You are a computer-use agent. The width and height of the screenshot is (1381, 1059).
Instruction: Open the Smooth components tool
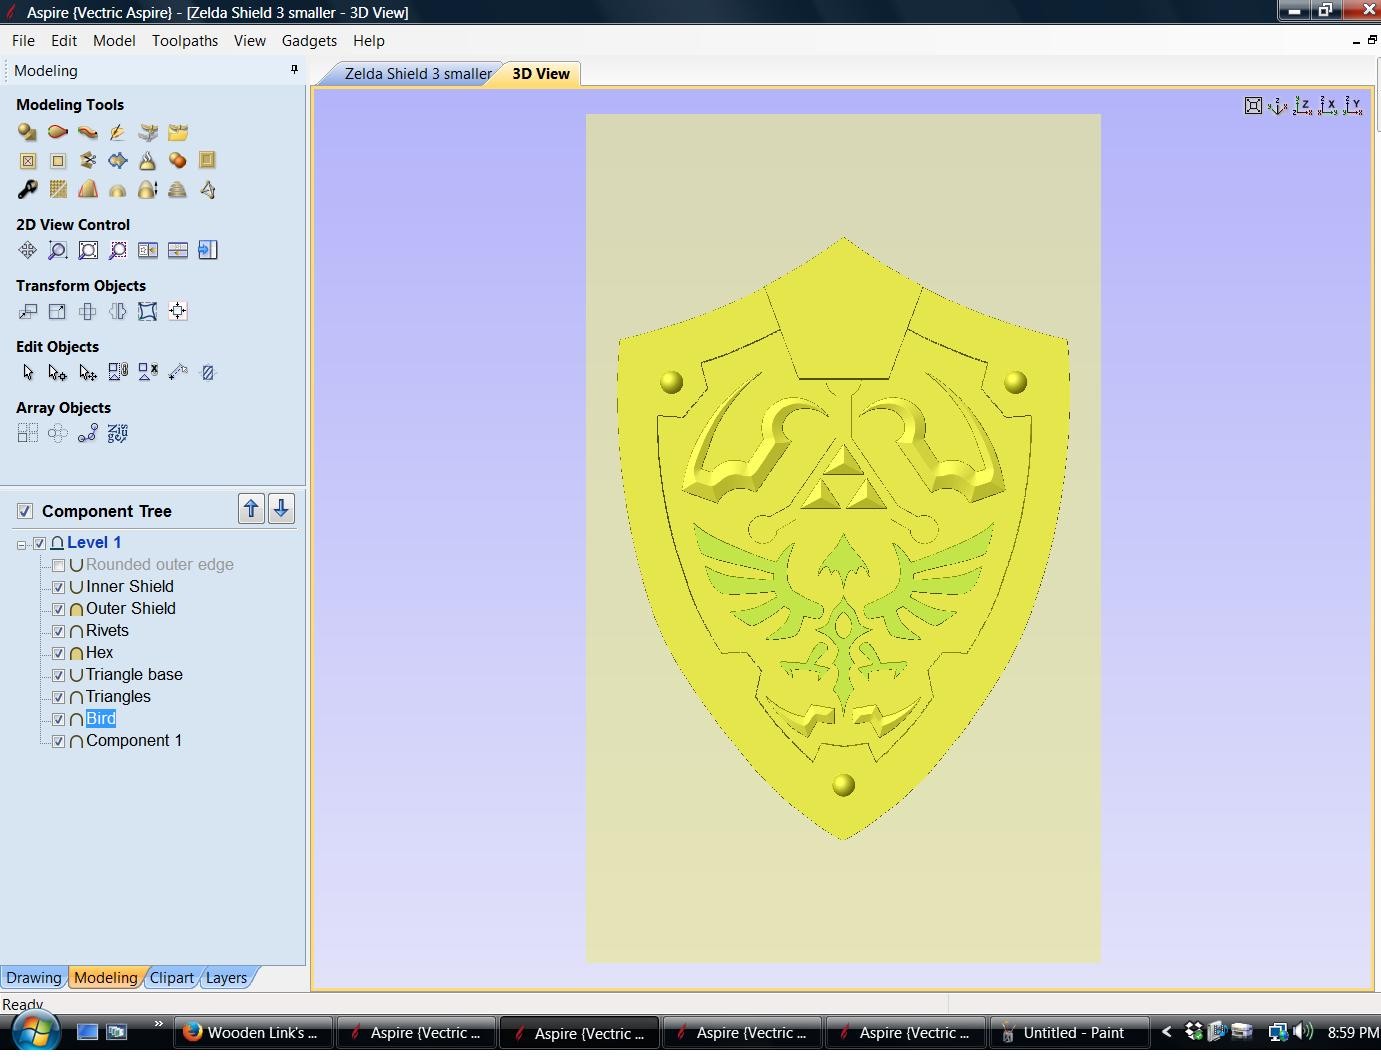(148, 160)
